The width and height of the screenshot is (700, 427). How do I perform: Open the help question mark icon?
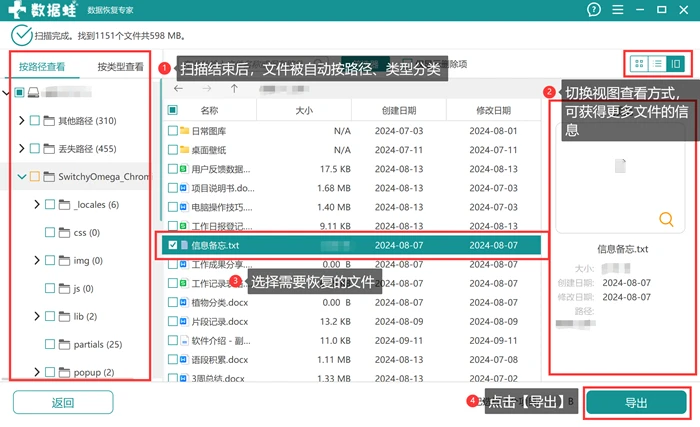click(594, 9)
